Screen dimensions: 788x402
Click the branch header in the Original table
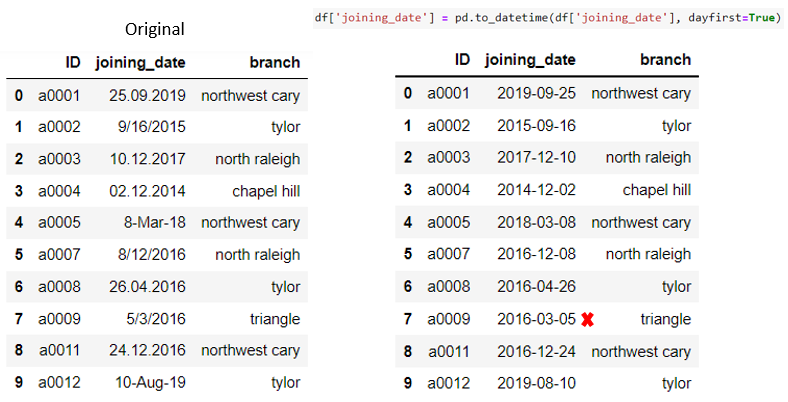pyautogui.click(x=275, y=62)
